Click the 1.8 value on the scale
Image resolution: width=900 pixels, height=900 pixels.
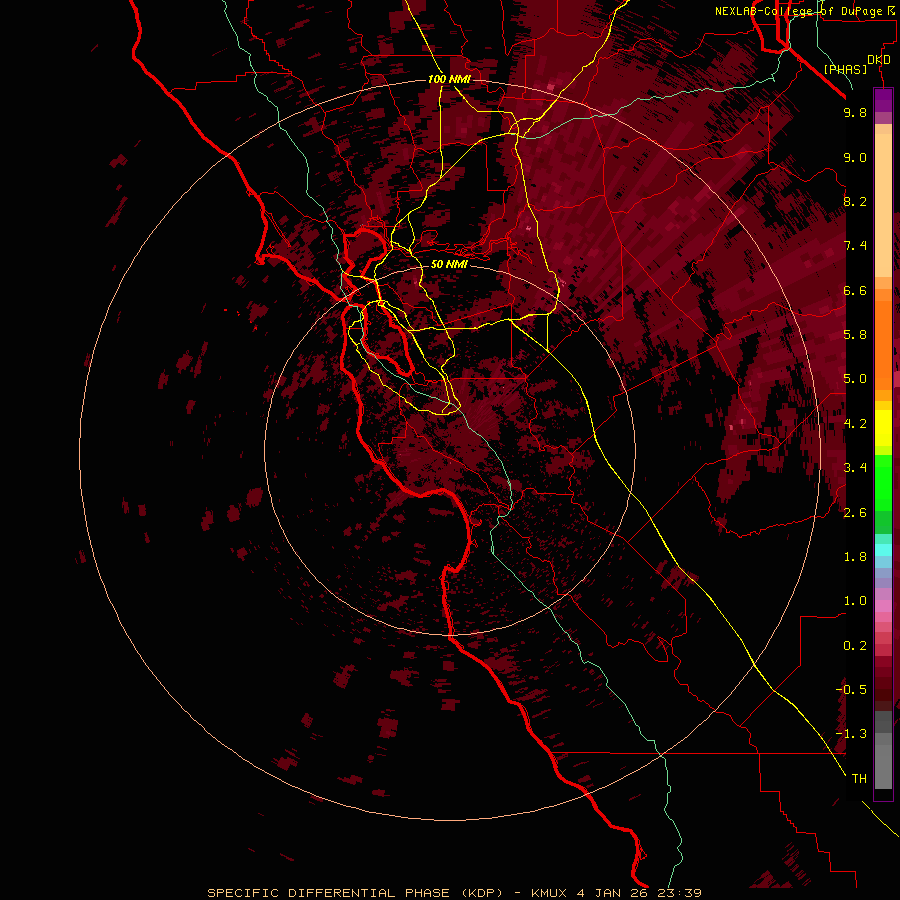[x=855, y=557]
